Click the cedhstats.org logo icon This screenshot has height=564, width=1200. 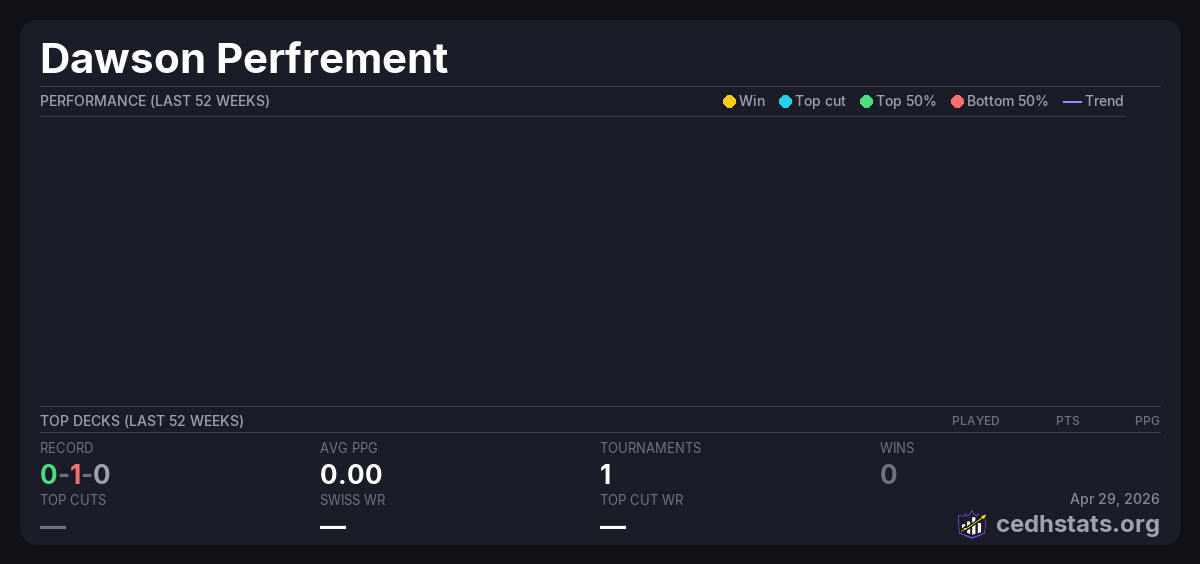click(972, 524)
